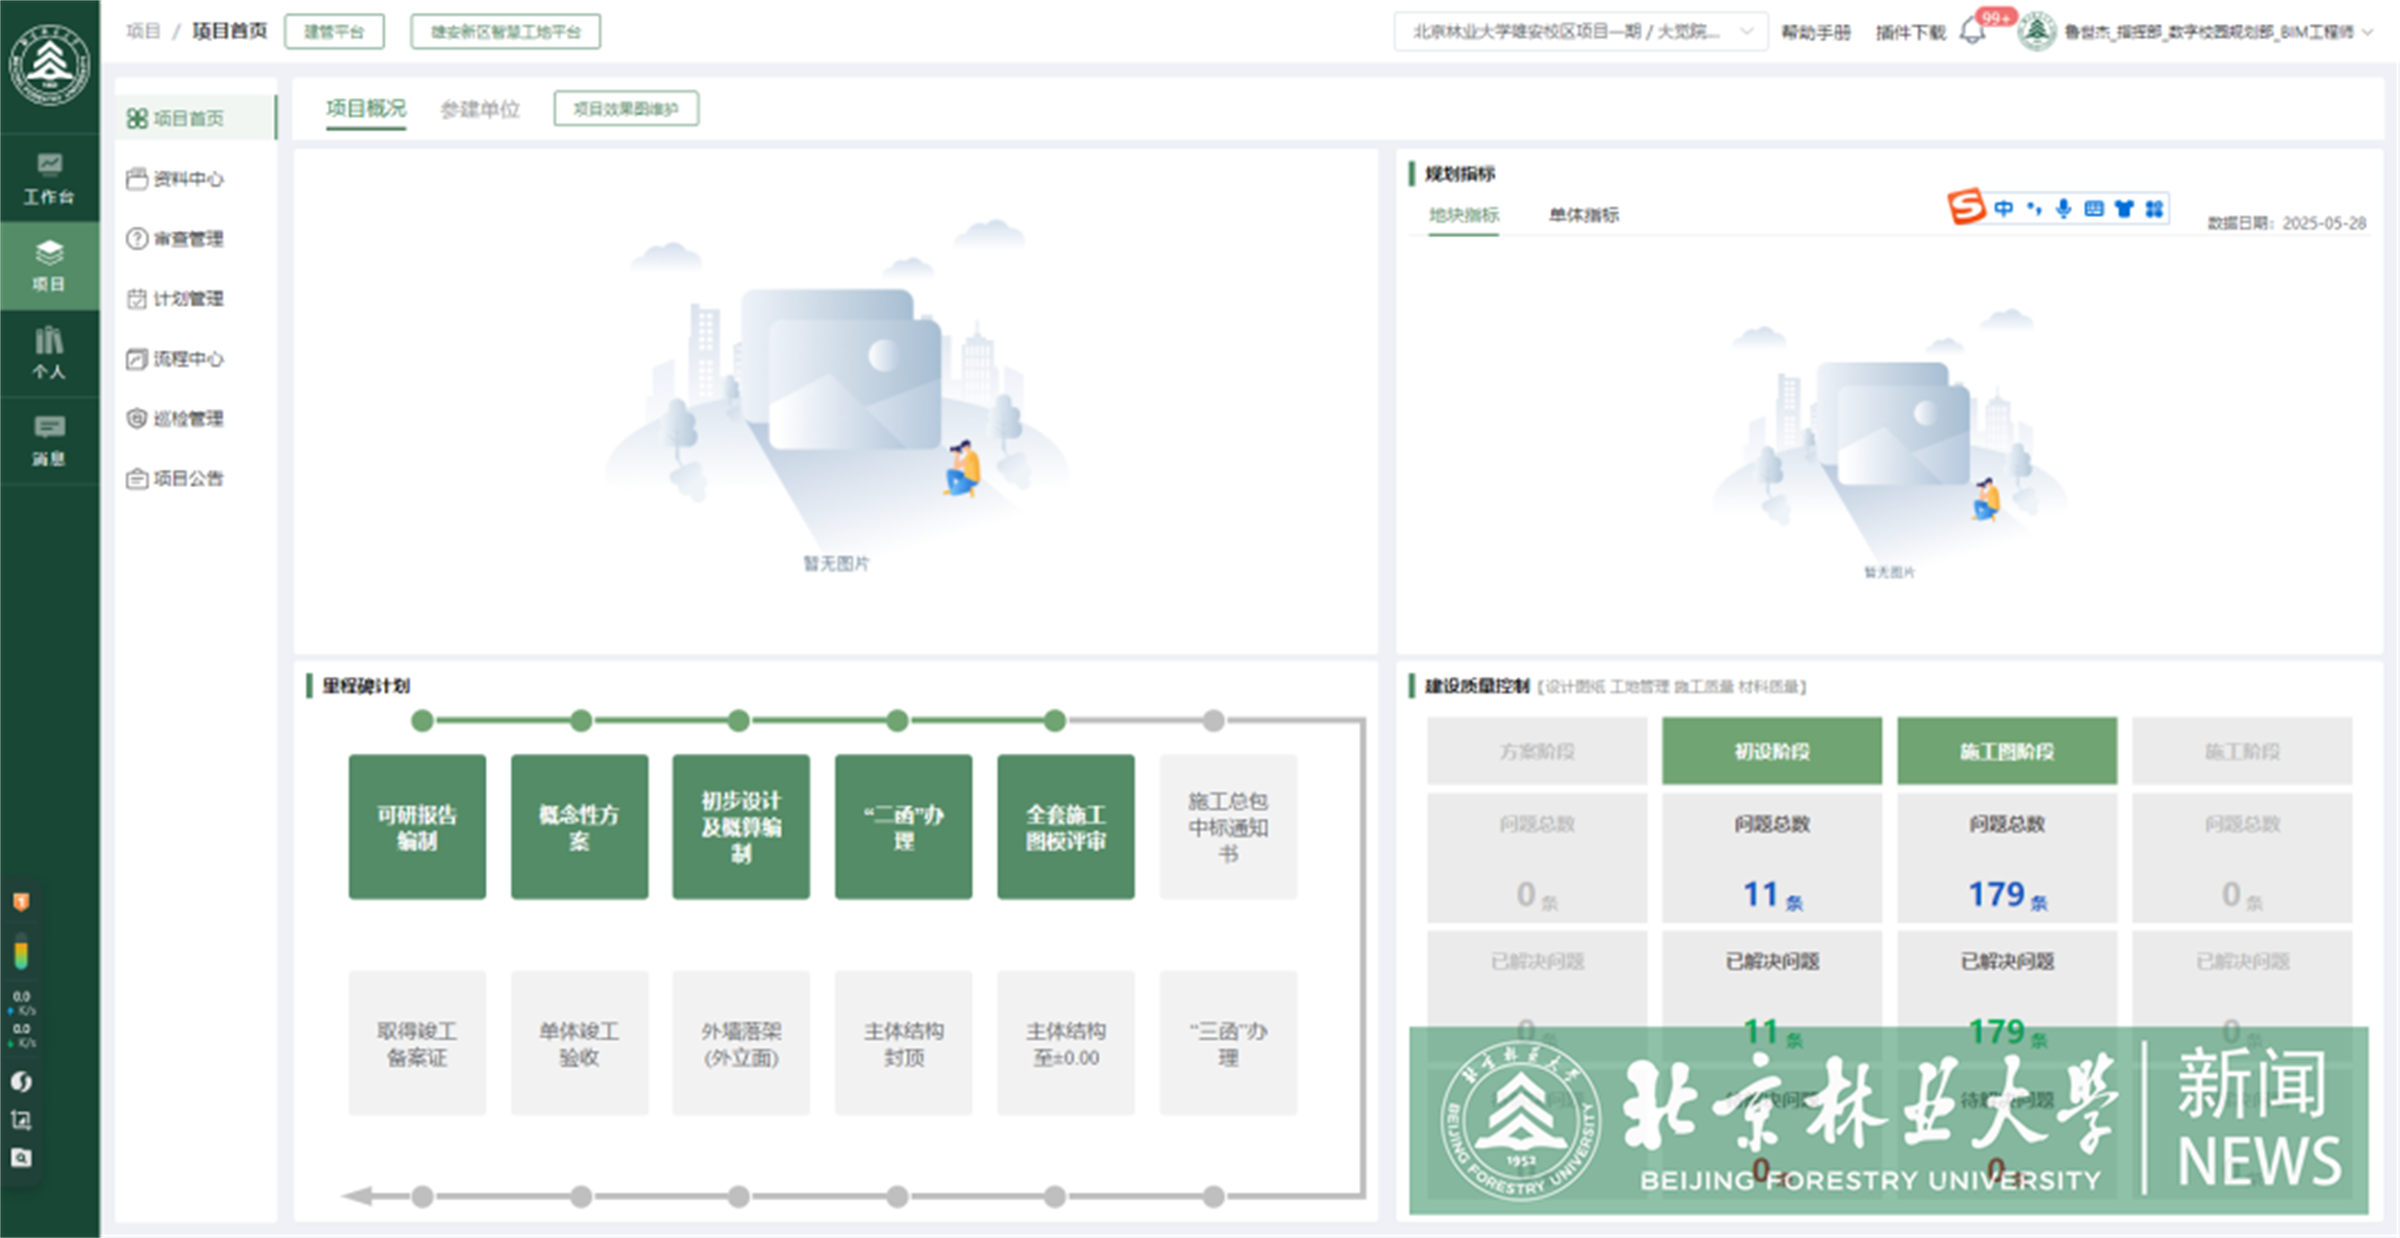This screenshot has height=1238, width=2400.
Task: Select the 初设阶段 stage toggle
Action: [x=1771, y=750]
